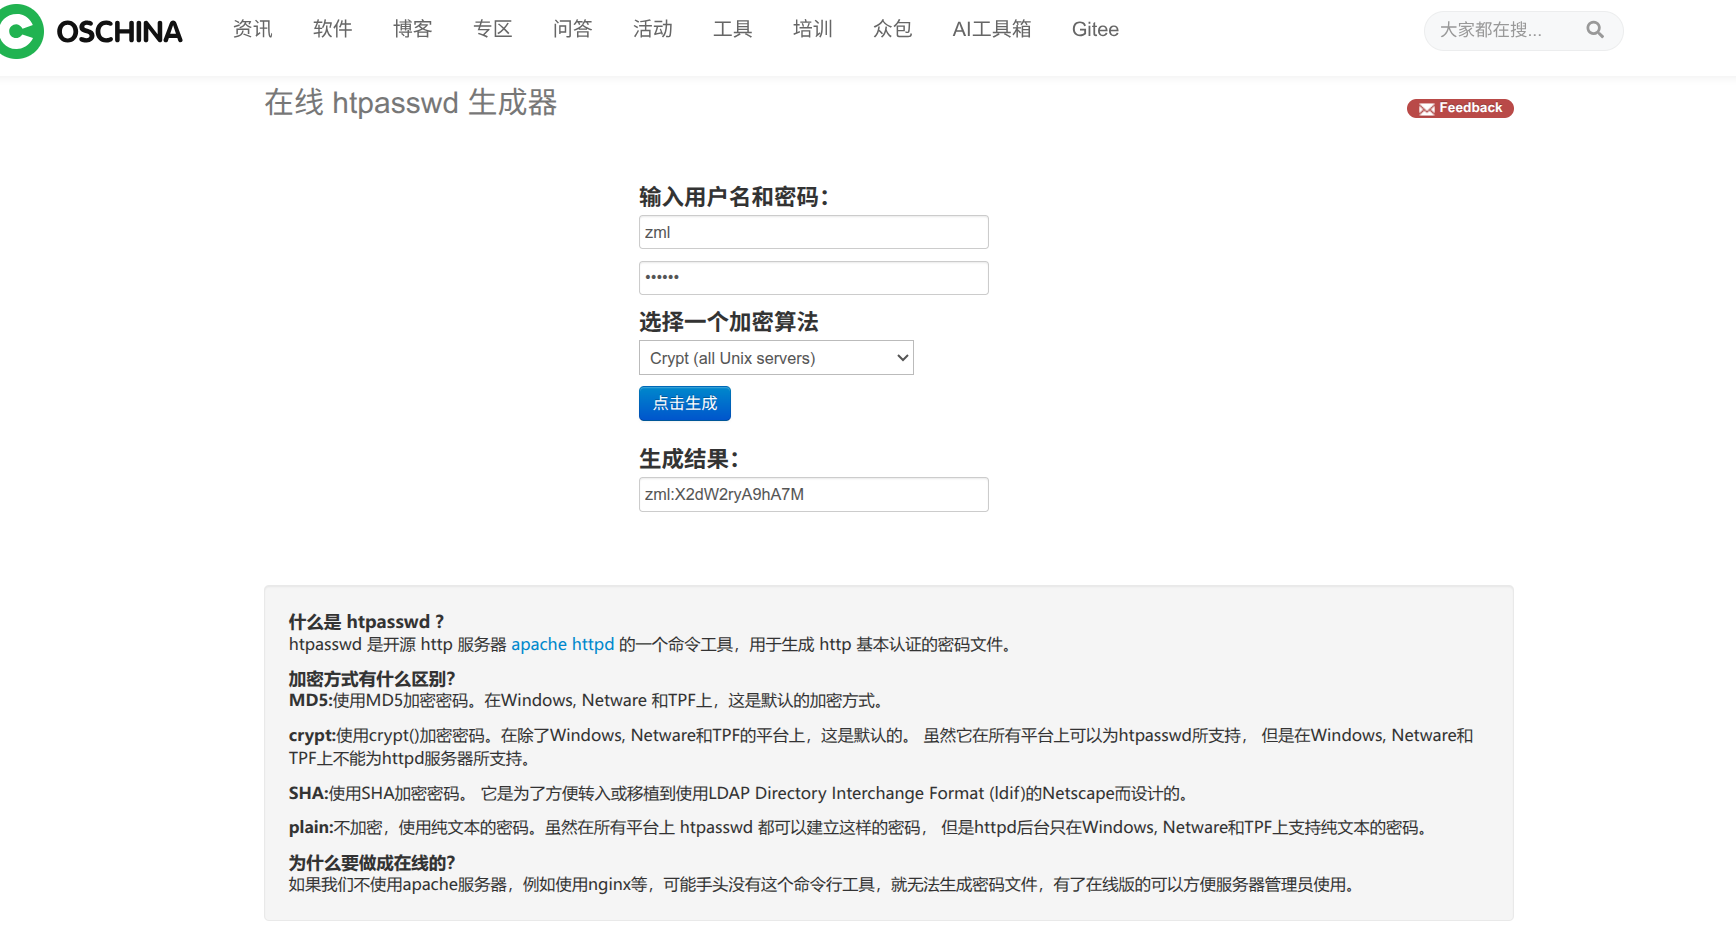Go to the 培训 page
1736x947 pixels.
tap(812, 30)
